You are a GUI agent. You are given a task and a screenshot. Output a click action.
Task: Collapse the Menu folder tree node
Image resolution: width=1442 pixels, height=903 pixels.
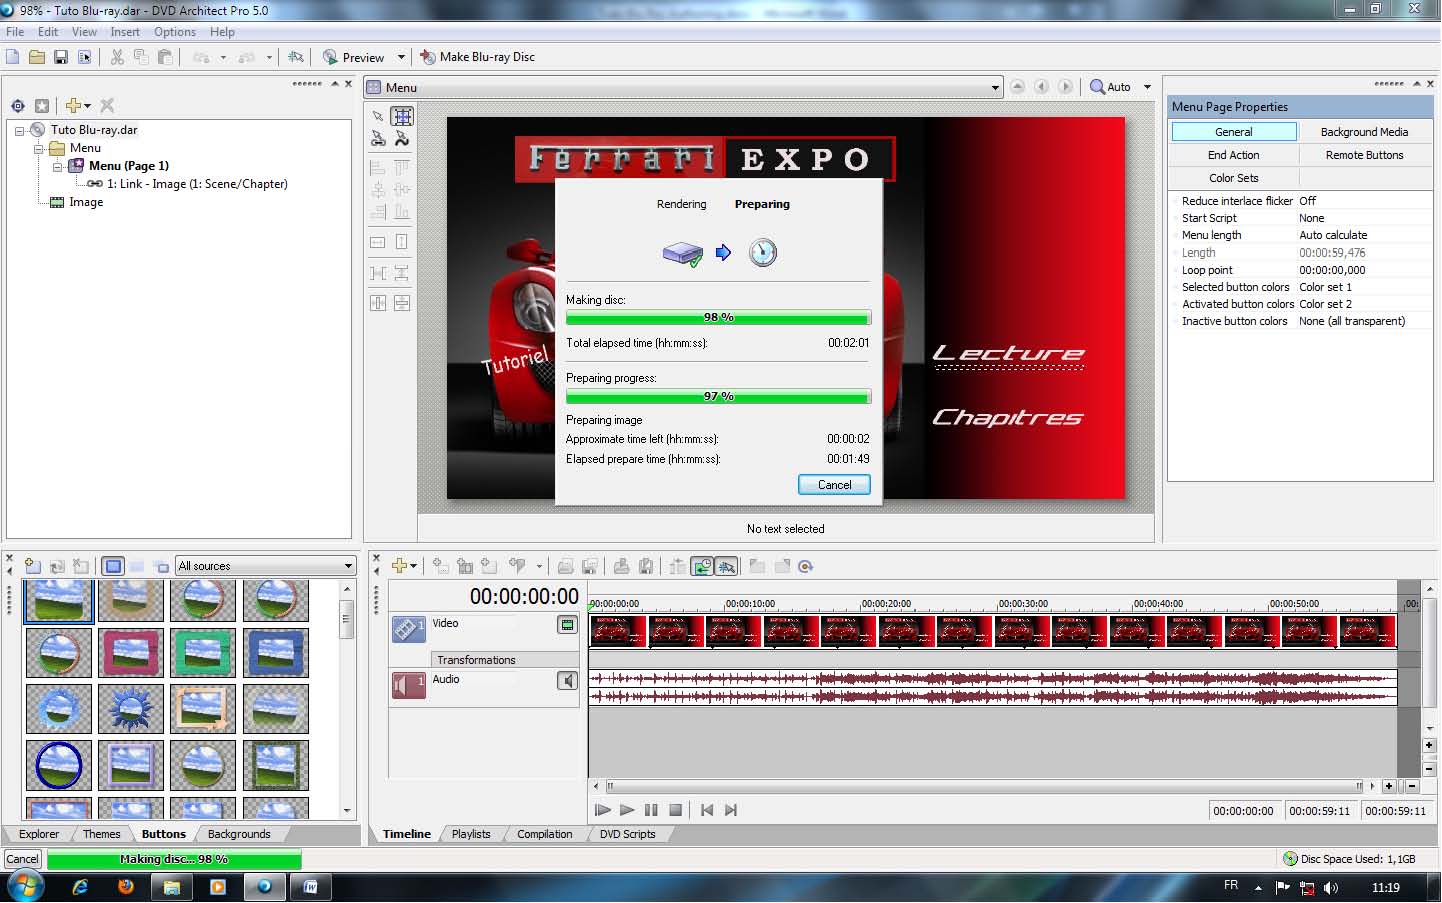pos(39,148)
